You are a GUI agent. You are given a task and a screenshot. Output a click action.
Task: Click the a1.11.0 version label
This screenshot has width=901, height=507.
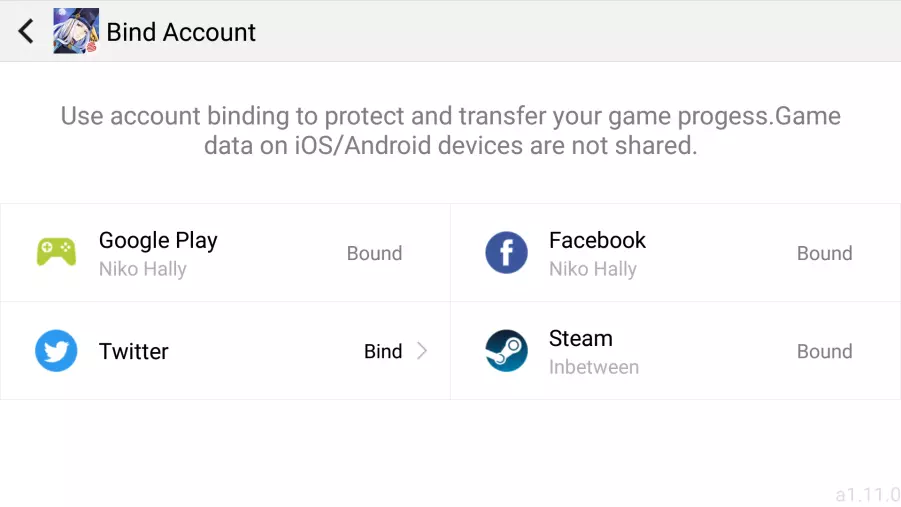(867, 494)
